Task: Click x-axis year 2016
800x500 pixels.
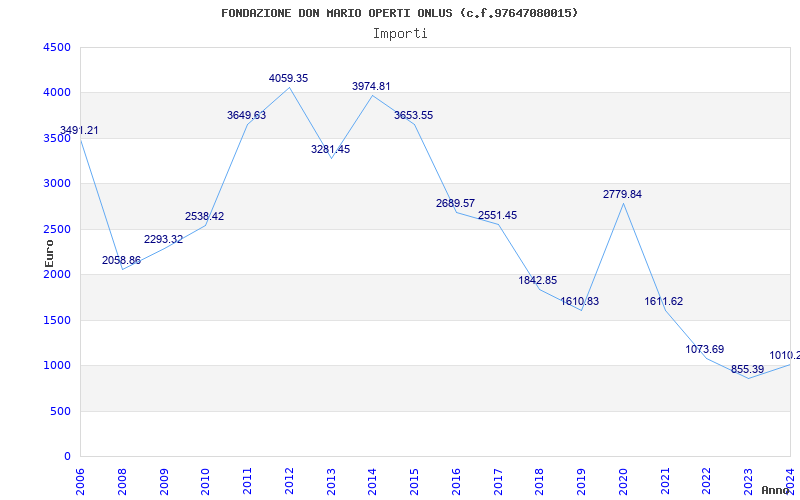Action: (x=456, y=482)
